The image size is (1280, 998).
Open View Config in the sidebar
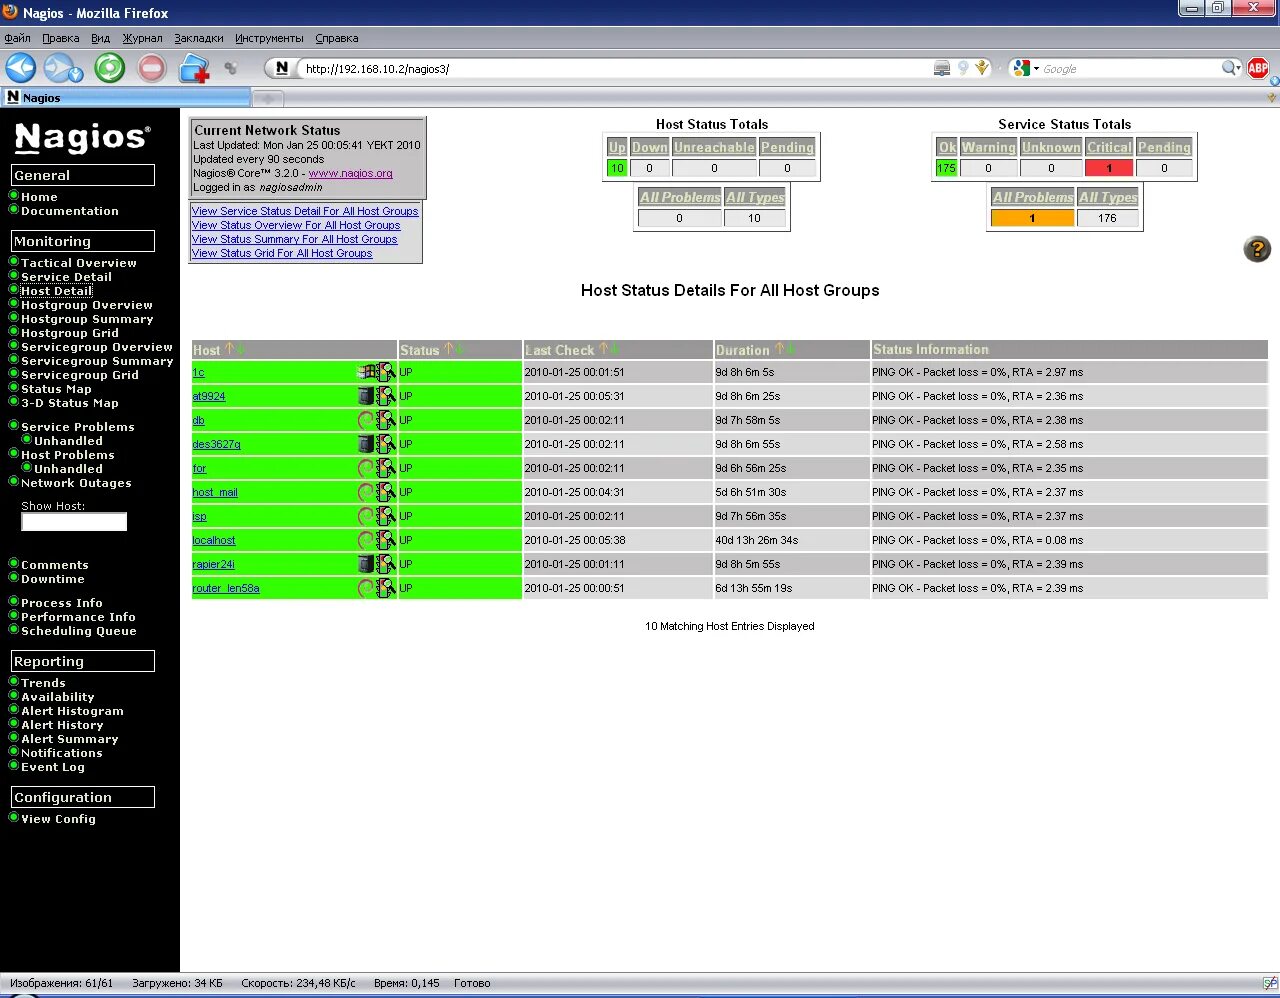click(x=58, y=819)
